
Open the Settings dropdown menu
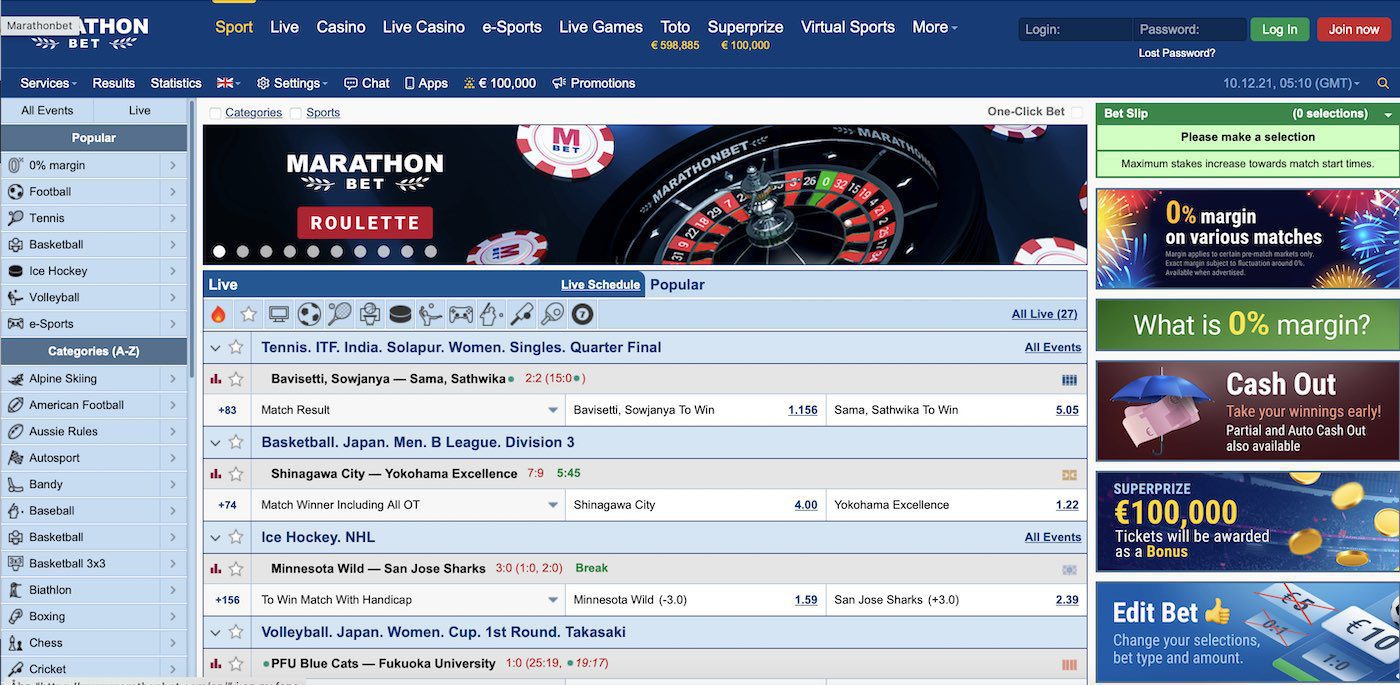[x=292, y=83]
